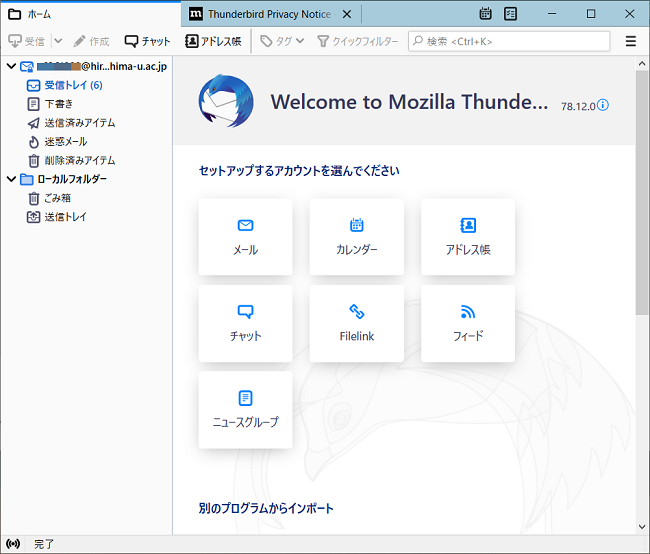This screenshot has height=554, width=650.
Task: Click the scrollbar down arrow
Action: [642, 527]
